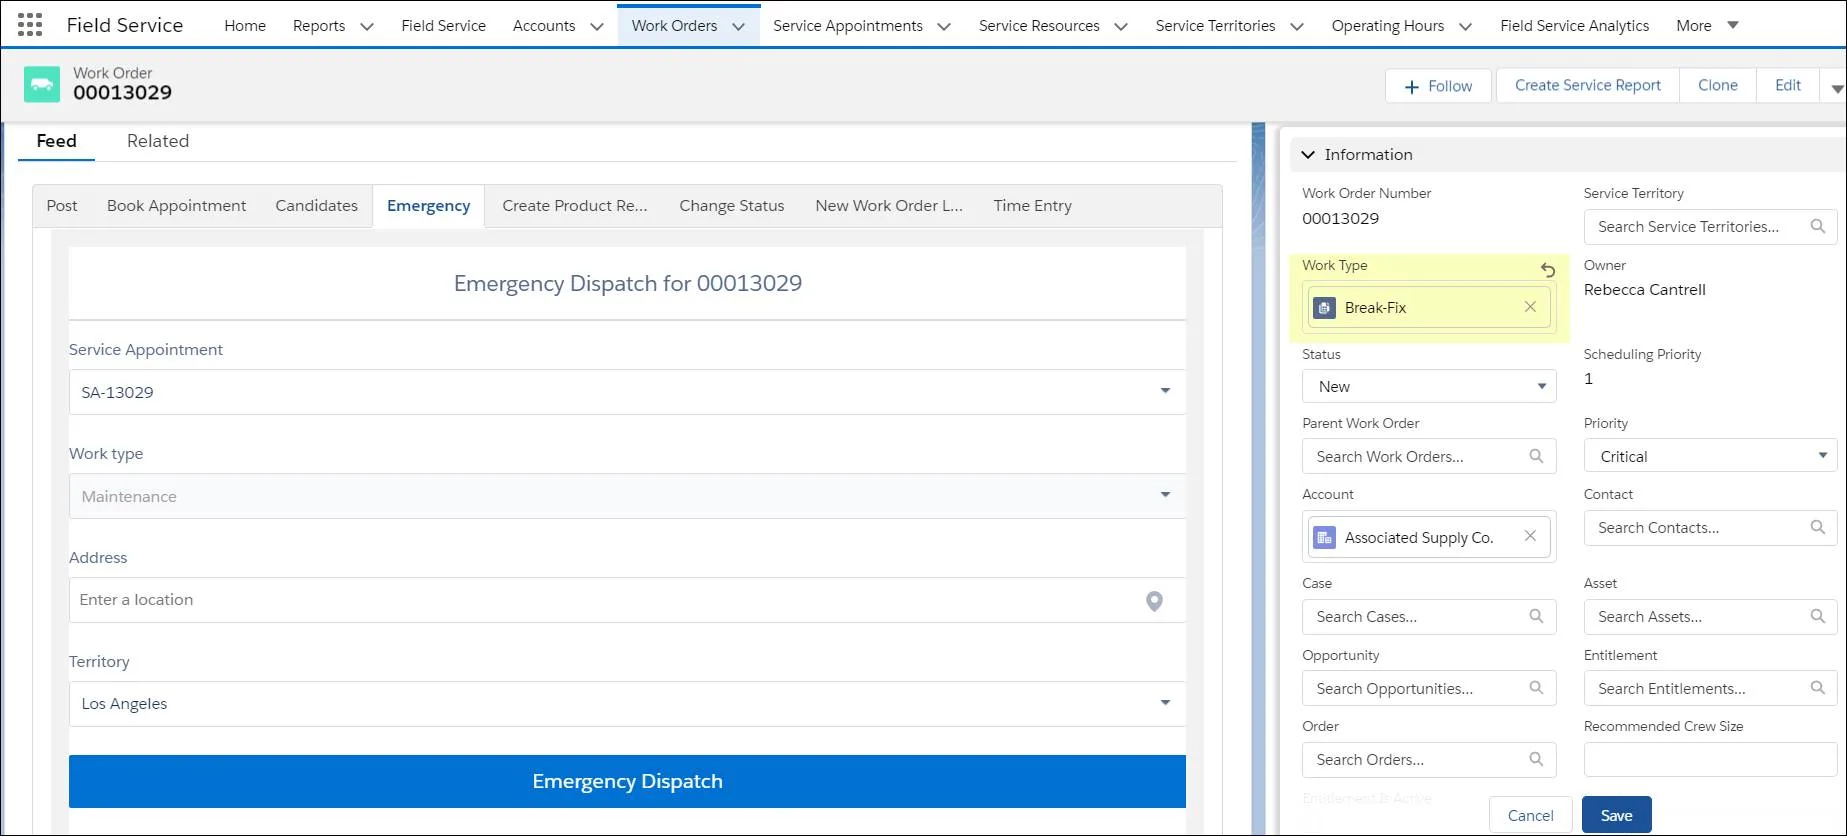
Task: Open Service Resources menu chevron
Action: point(1121,27)
